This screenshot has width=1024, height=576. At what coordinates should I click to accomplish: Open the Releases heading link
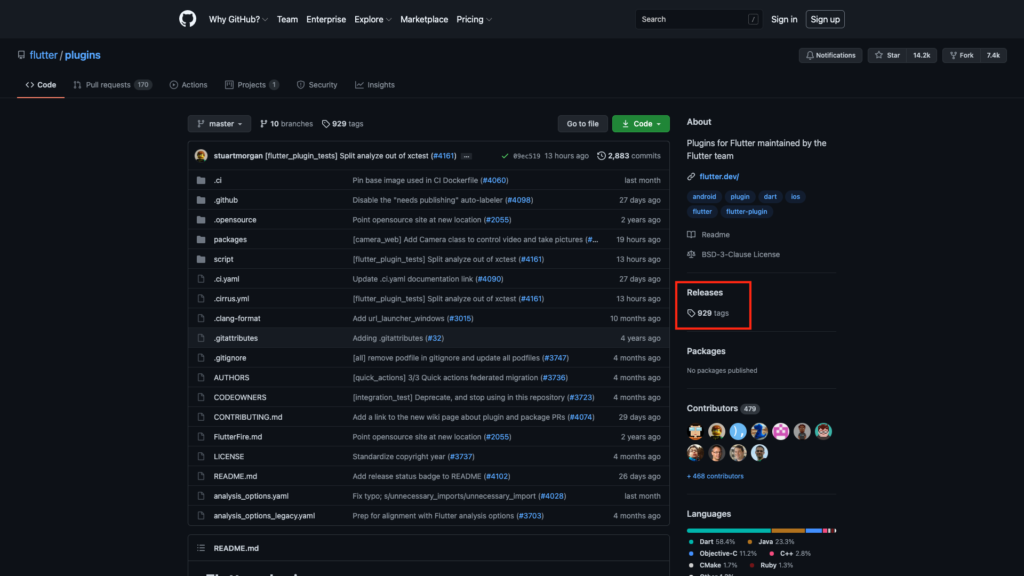(x=705, y=293)
